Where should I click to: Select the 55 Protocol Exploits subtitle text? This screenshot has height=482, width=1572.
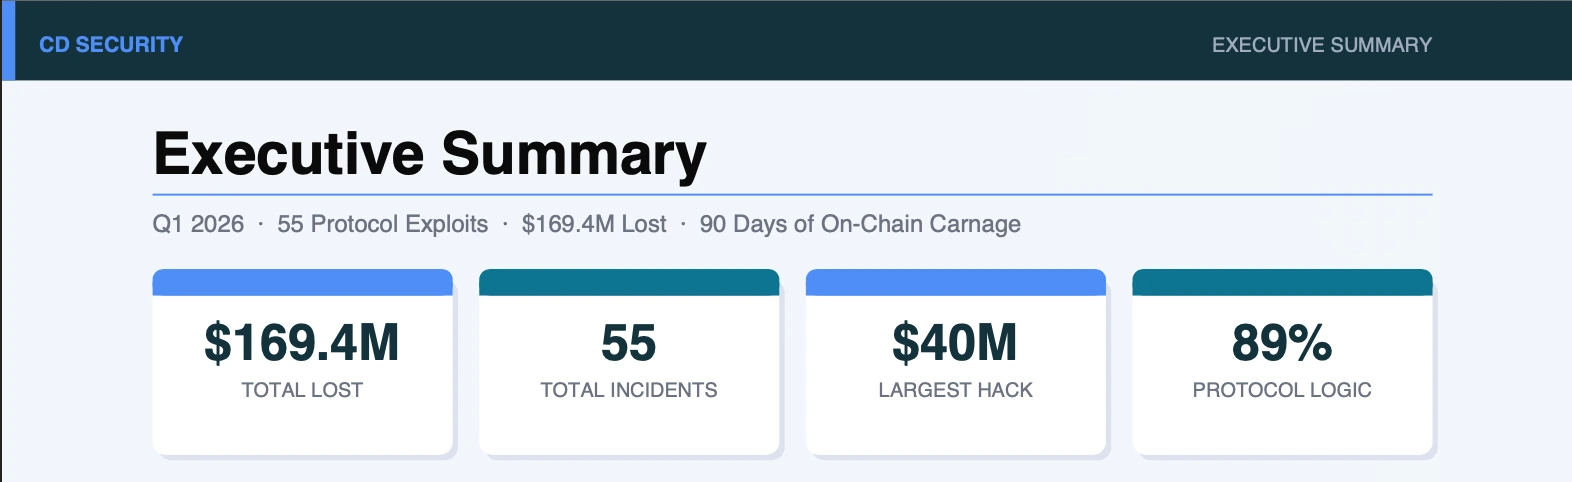coord(383,224)
